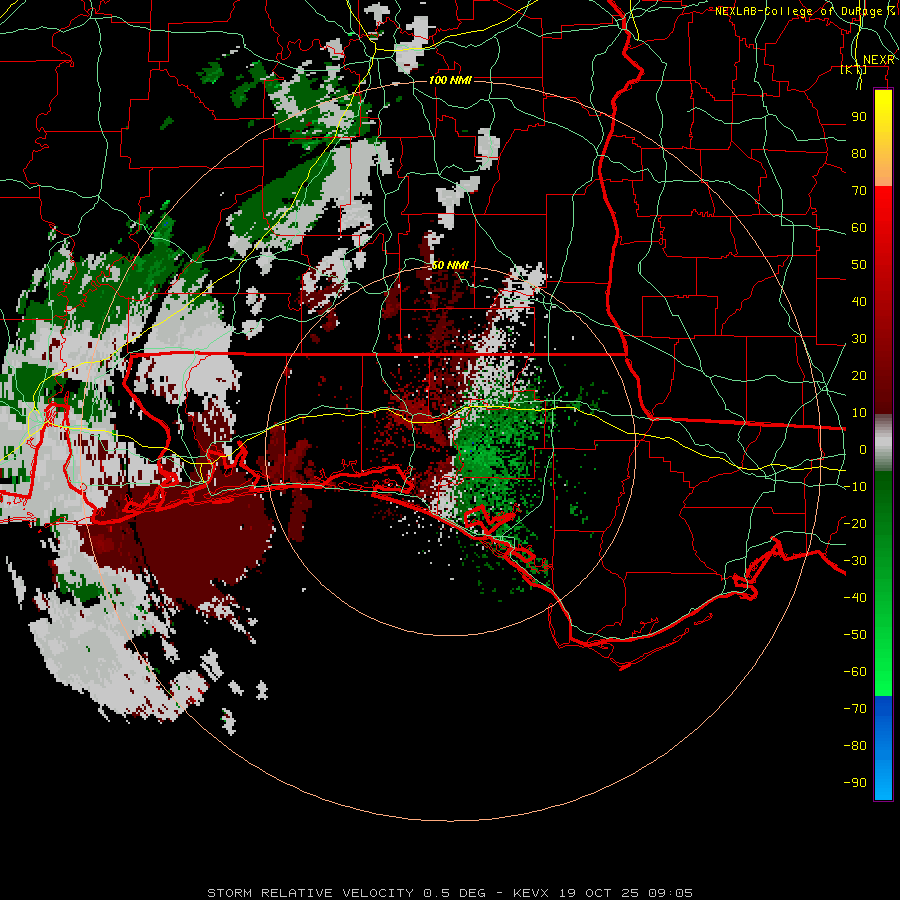Click the "KT" units label above scale
This screenshot has height=900, width=900.
pyautogui.click(x=854, y=69)
